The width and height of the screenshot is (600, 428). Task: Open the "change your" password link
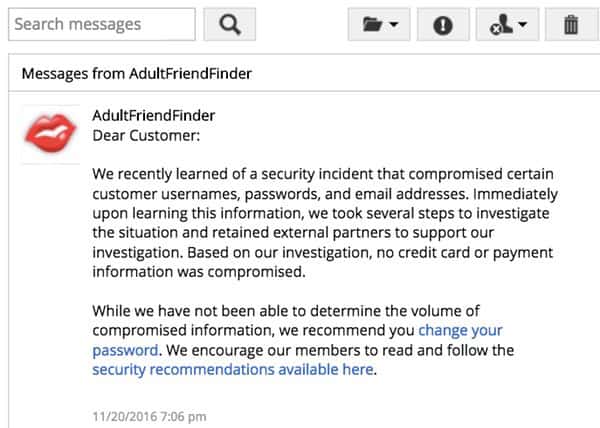click(x=460, y=330)
